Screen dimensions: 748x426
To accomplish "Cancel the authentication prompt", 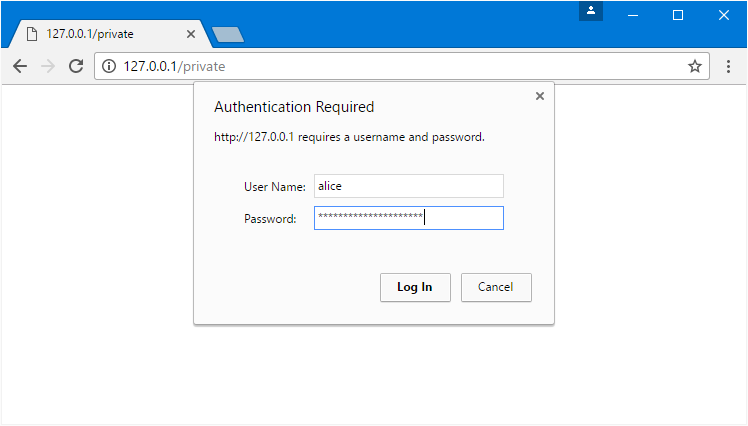I will [x=496, y=287].
